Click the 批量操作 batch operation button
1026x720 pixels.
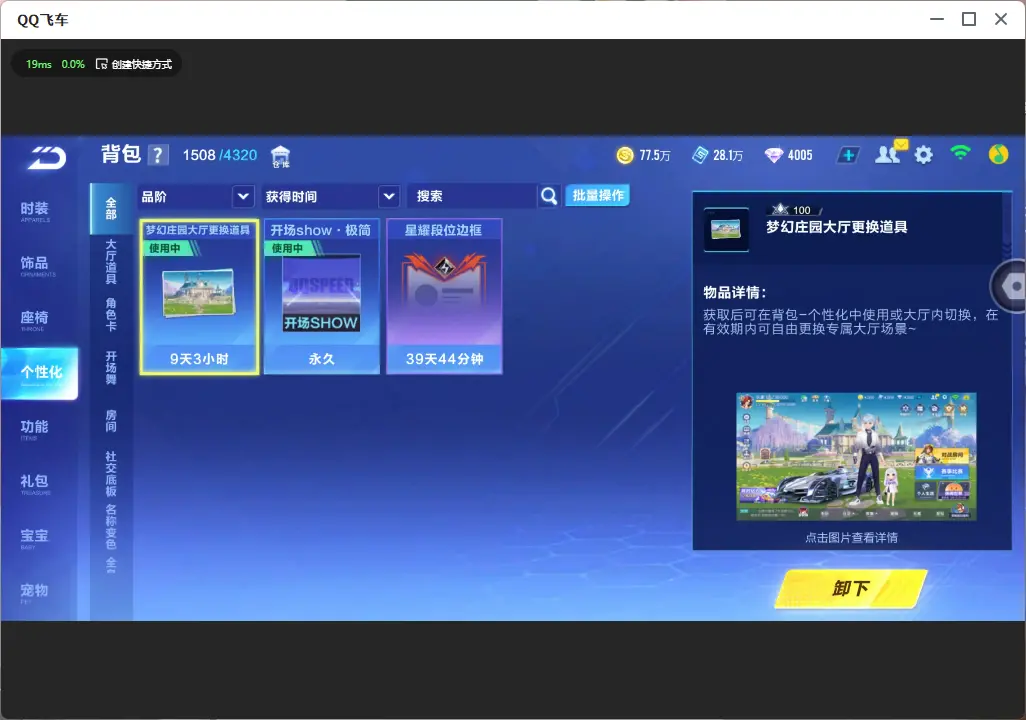point(597,195)
